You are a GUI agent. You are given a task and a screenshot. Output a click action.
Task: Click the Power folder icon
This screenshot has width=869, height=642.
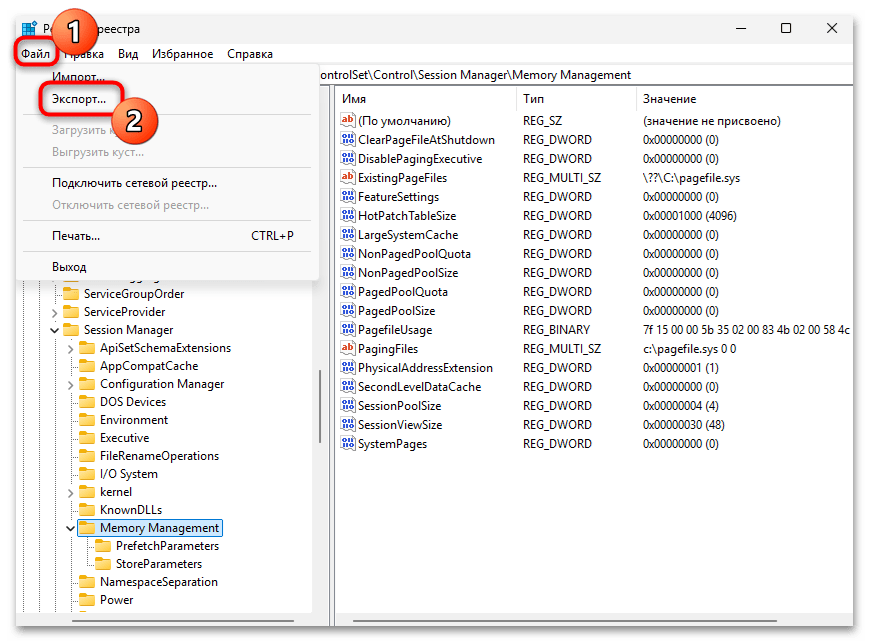point(87,600)
